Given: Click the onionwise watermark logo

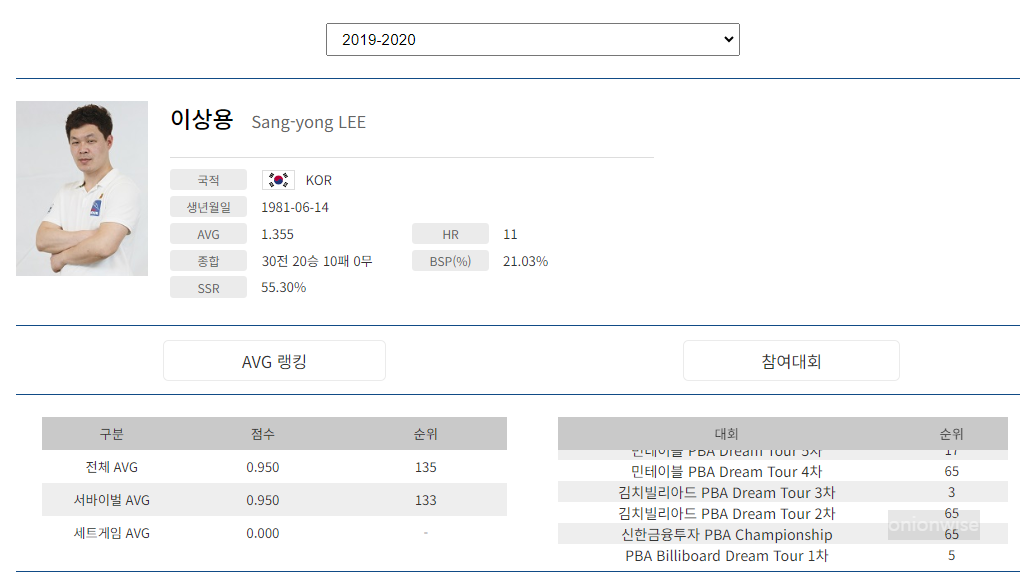Looking at the screenshot, I should (x=933, y=524).
